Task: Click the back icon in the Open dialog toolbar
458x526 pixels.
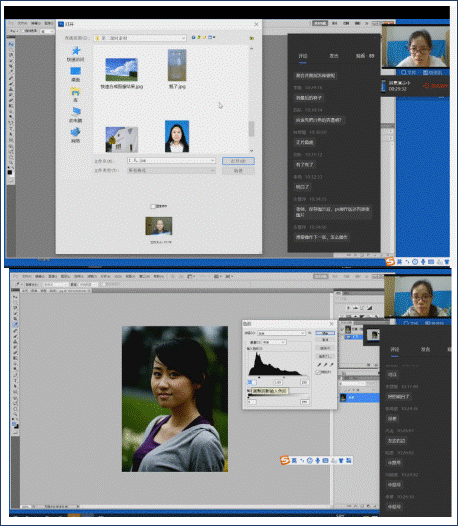Action: (x=193, y=37)
